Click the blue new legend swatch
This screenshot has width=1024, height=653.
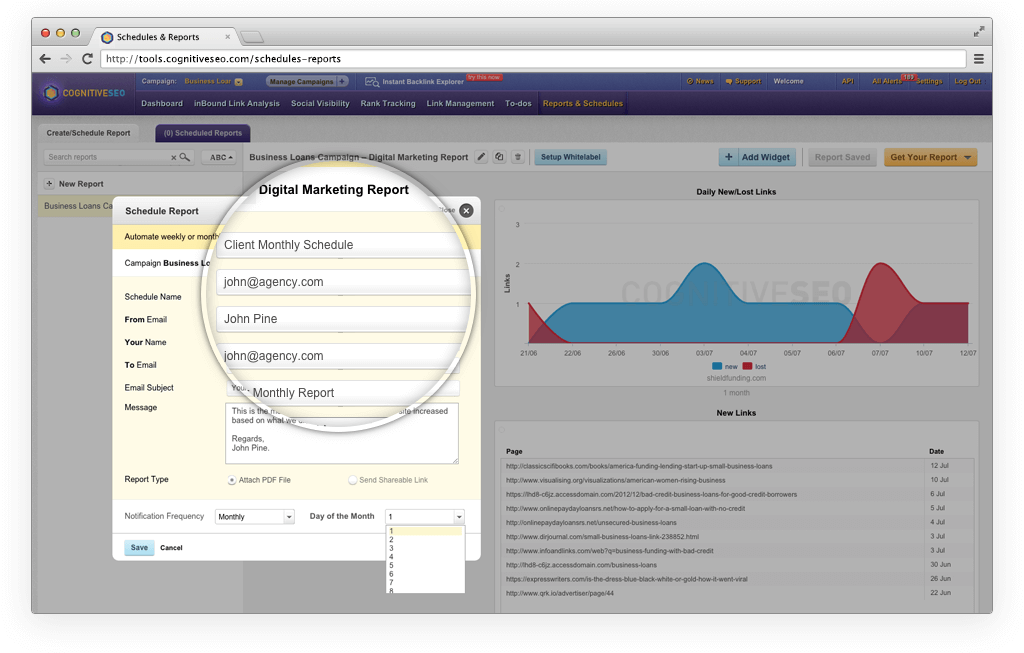tap(717, 367)
